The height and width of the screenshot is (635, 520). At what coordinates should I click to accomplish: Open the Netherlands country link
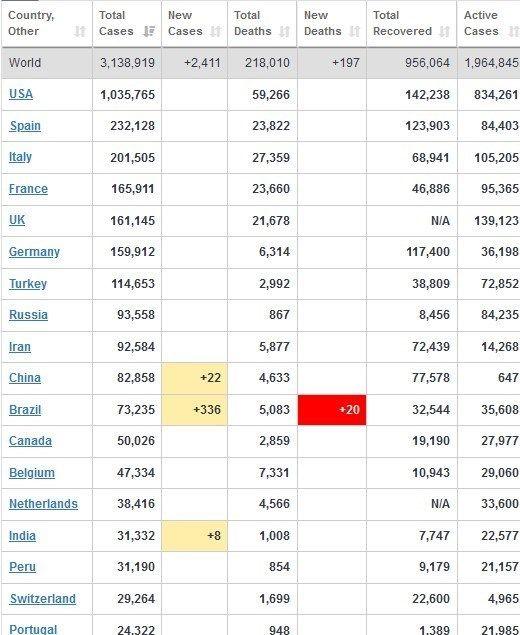[43, 504]
